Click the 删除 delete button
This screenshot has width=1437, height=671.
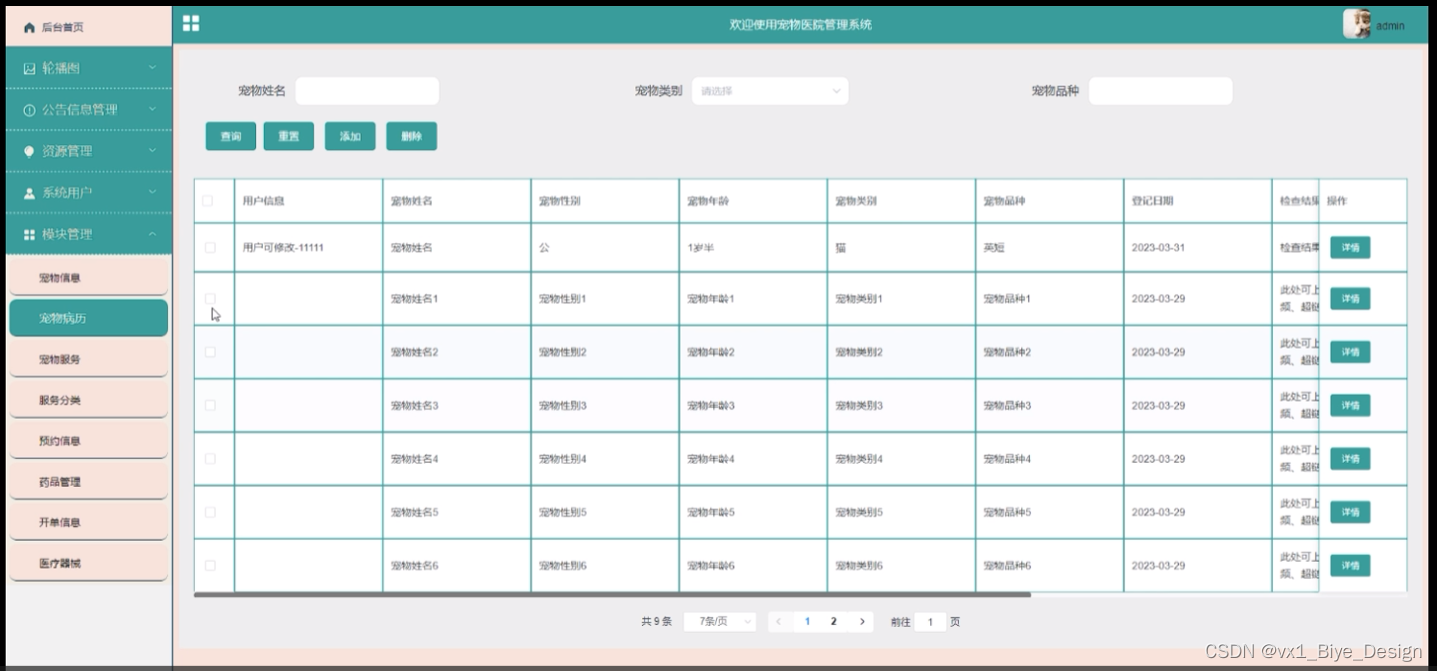tap(411, 136)
